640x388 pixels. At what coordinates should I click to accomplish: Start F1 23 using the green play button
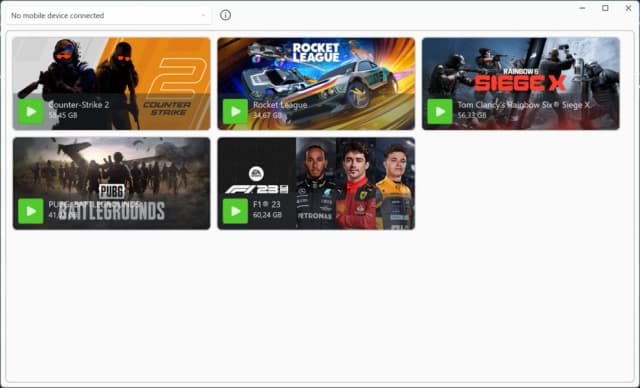[236, 211]
